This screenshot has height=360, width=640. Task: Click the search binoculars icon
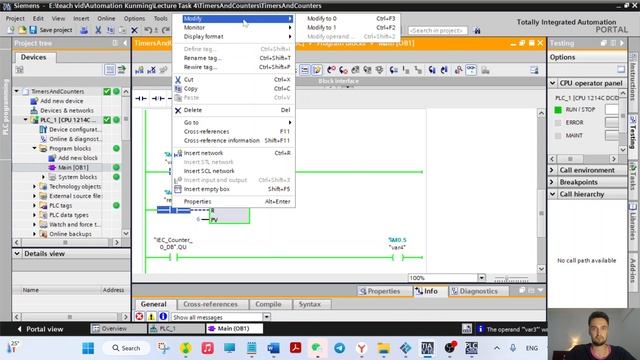click(x=477, y=30)
